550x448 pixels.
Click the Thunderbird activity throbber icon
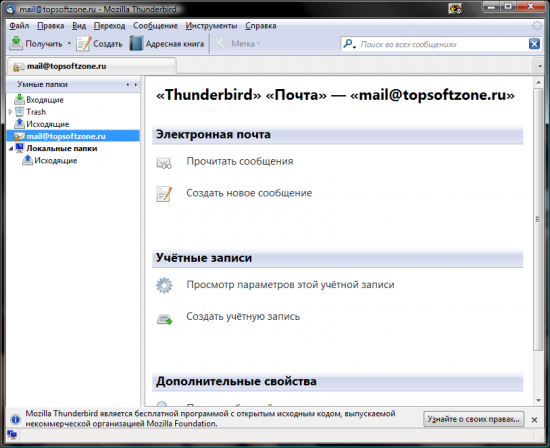(537, 26)
